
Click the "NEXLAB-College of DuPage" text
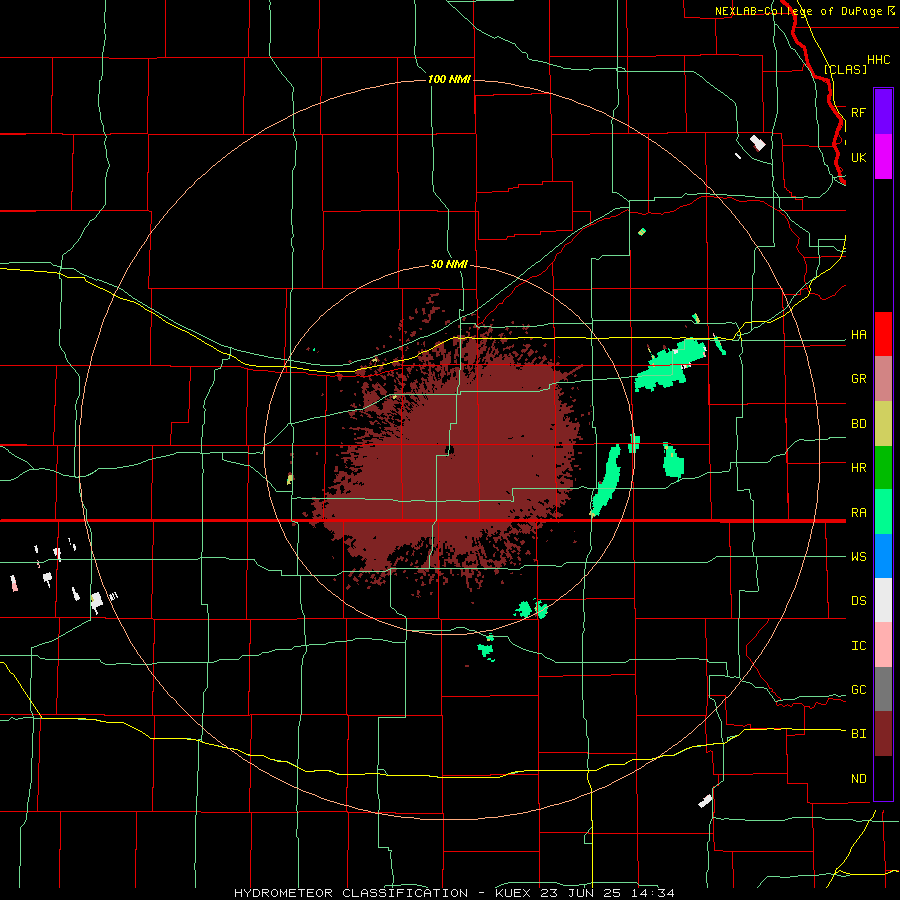pos(800,11)
